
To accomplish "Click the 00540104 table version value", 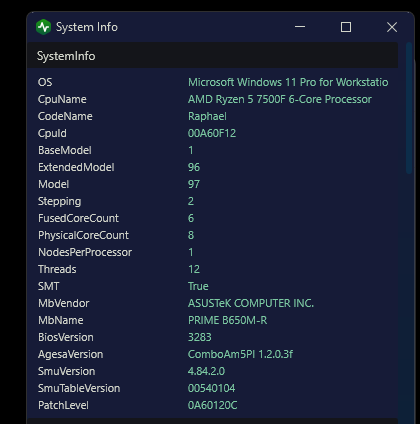I will (x=212, y=388).
